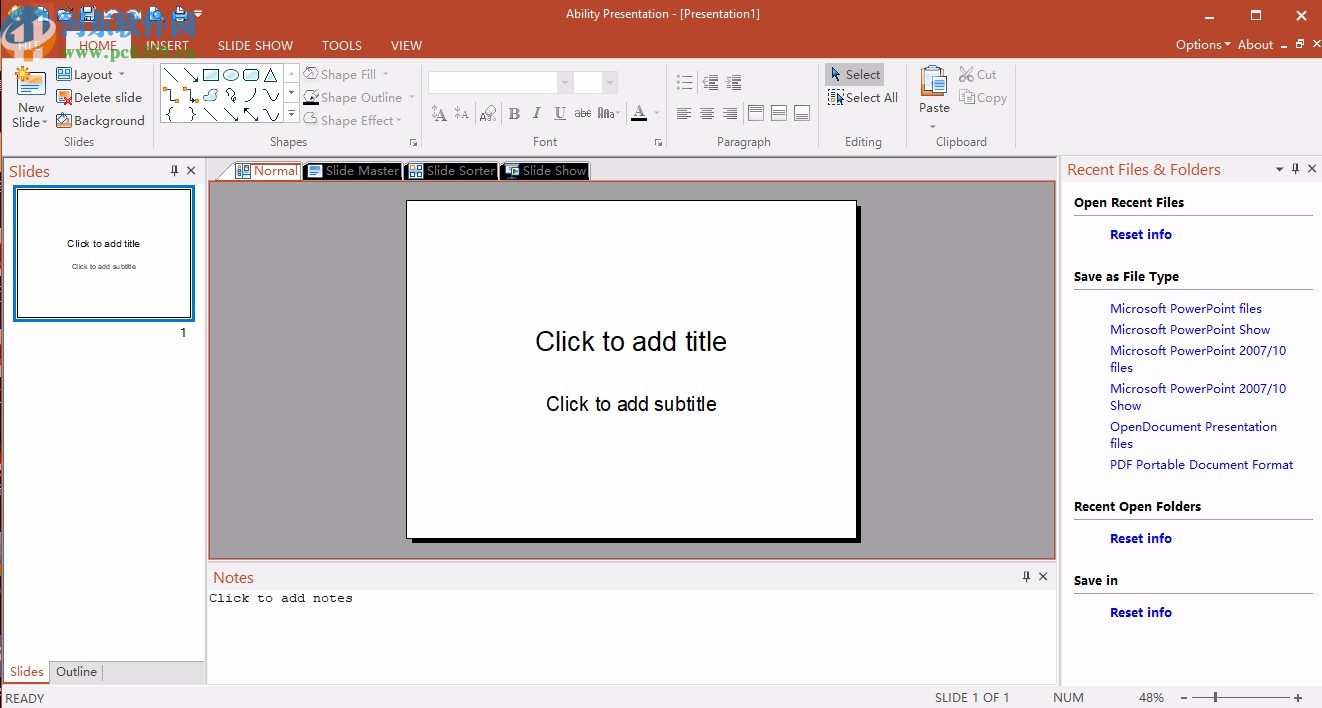Open the INSERT ribbon tab

click(167, 45)
